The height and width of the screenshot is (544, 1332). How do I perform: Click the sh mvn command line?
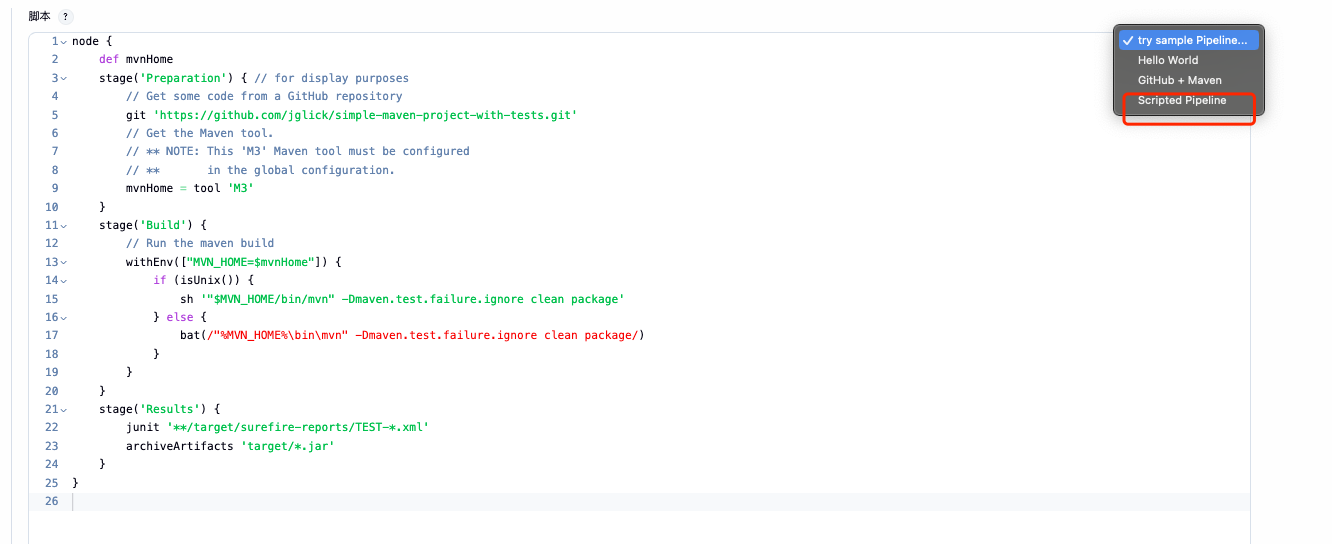(402, 299)
